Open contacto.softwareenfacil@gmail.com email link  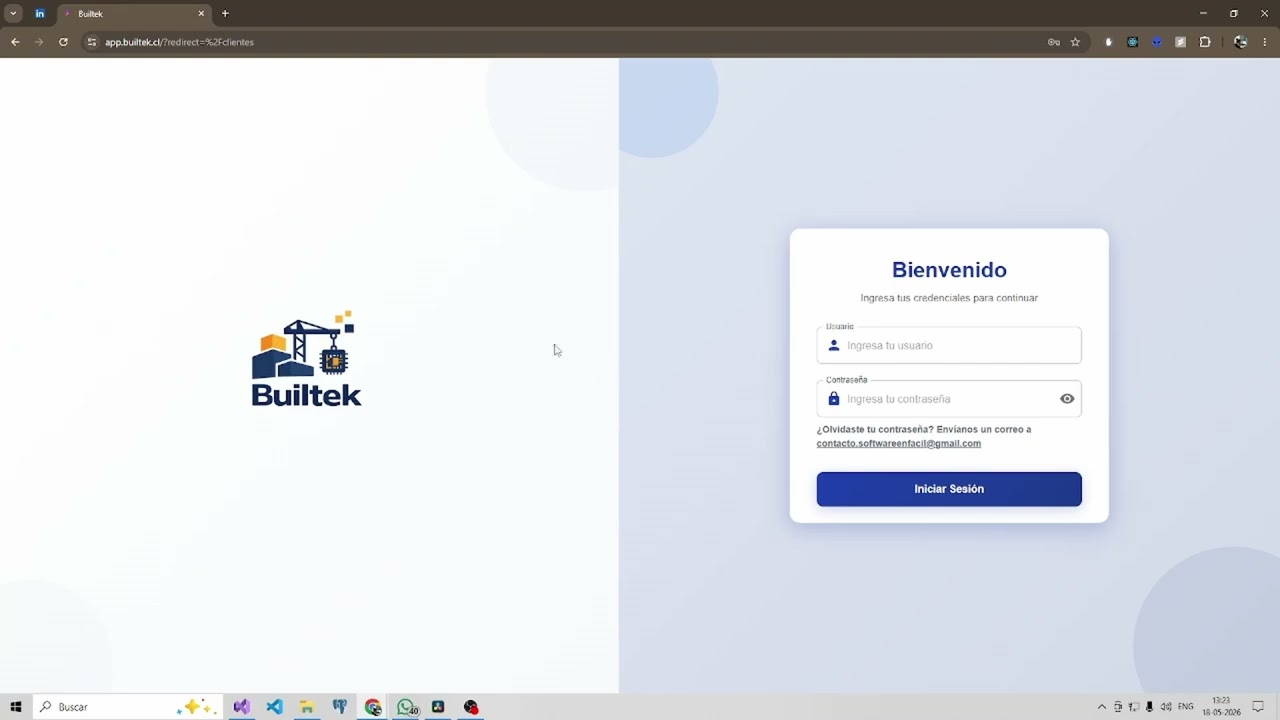[898, 443]
